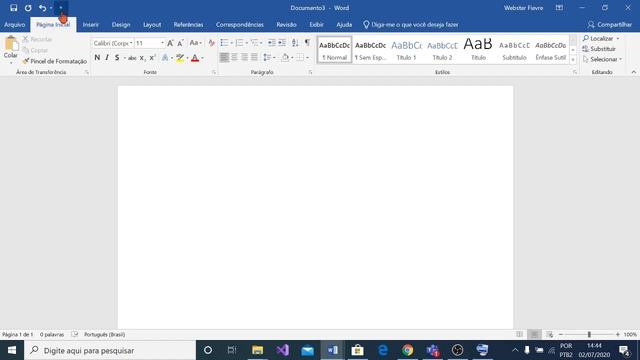This screenshot has height=360, width=640.
Task: Toggle strikethrough (abc) formatting
Action: (132, 58)
